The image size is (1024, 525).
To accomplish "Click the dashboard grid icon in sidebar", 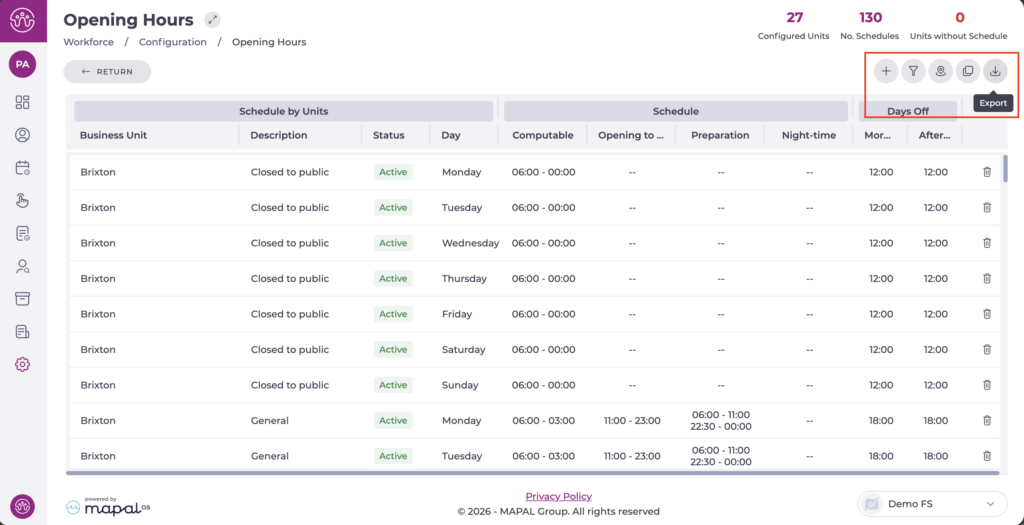I will point(22,102).
